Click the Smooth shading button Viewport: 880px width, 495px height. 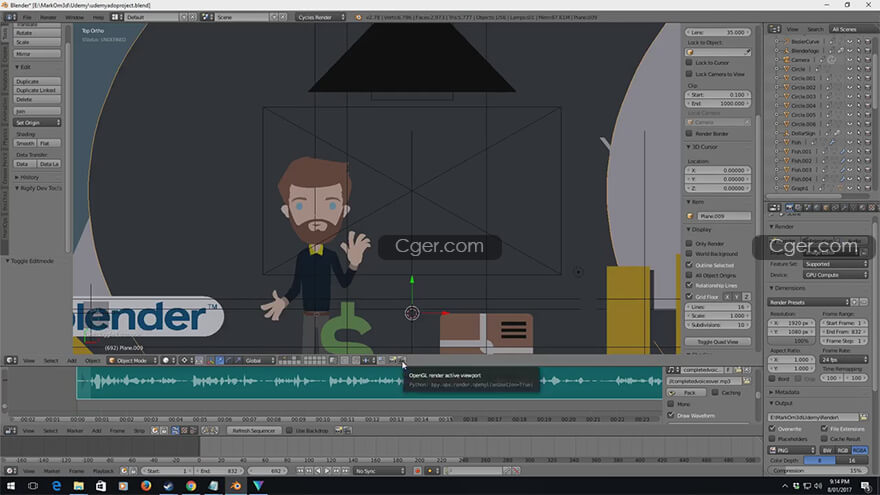(25, 144)
